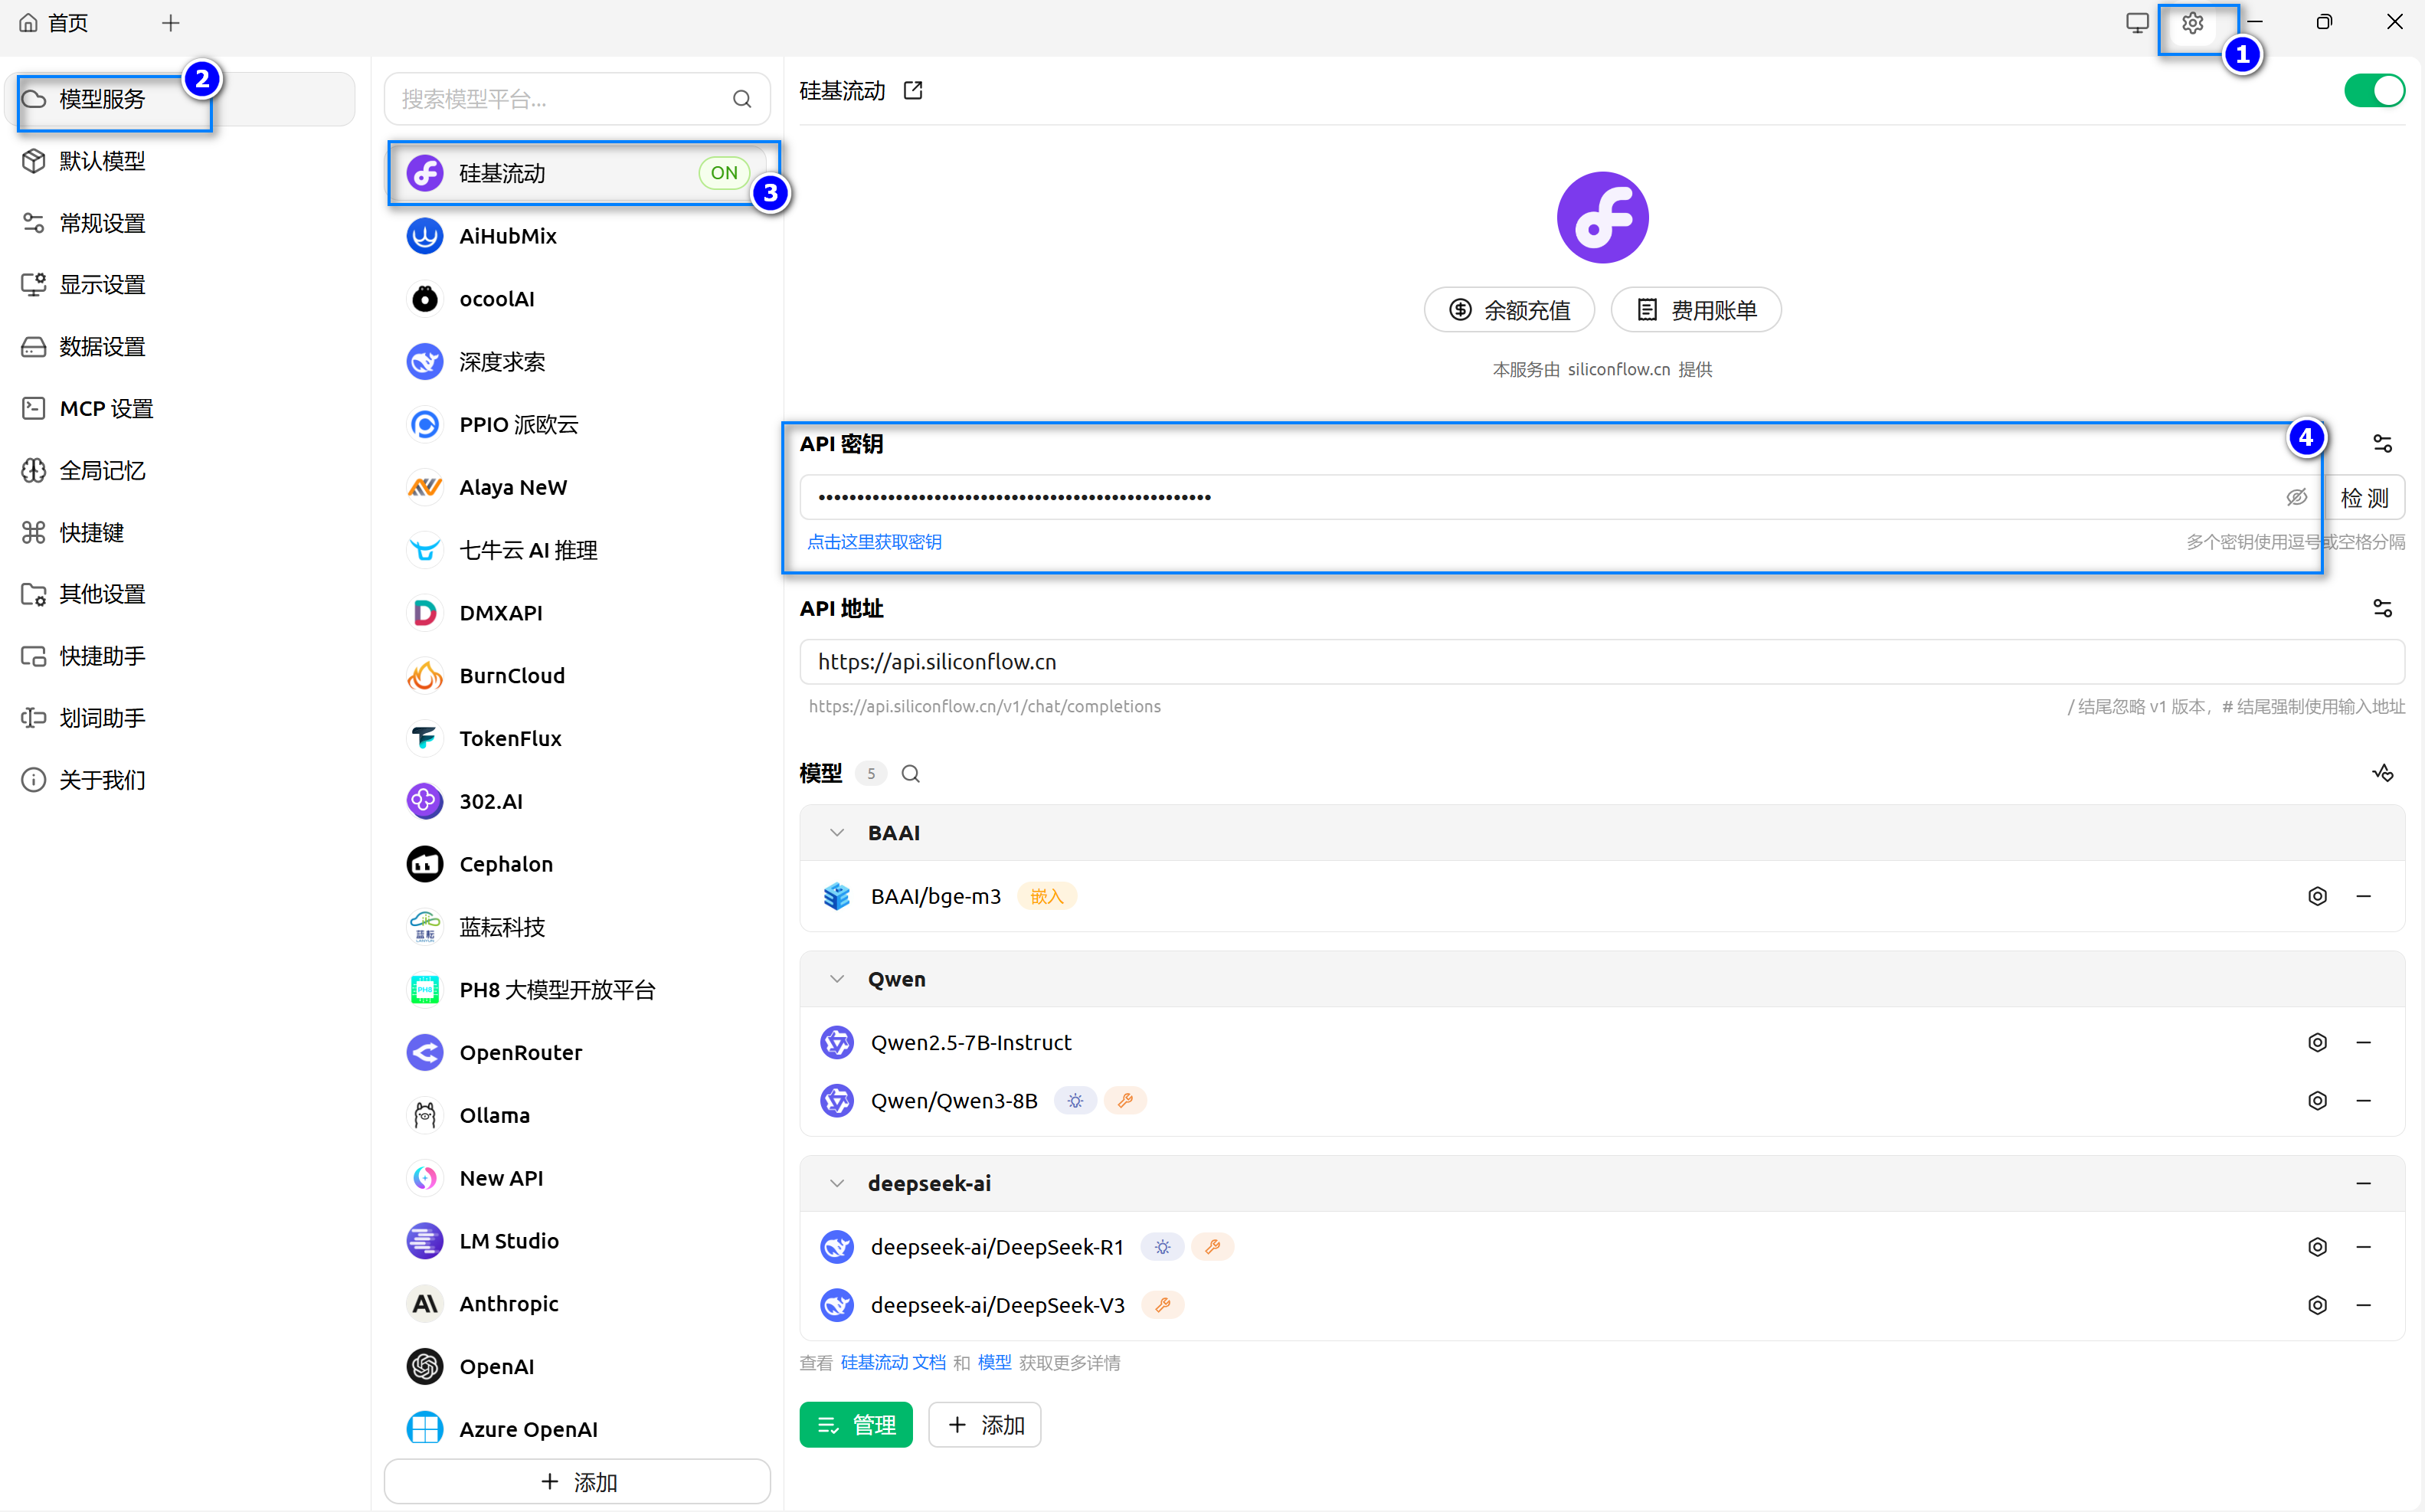Open 全局记忆 settings section
The image size is (2425, 1512).
coord(180,471)
